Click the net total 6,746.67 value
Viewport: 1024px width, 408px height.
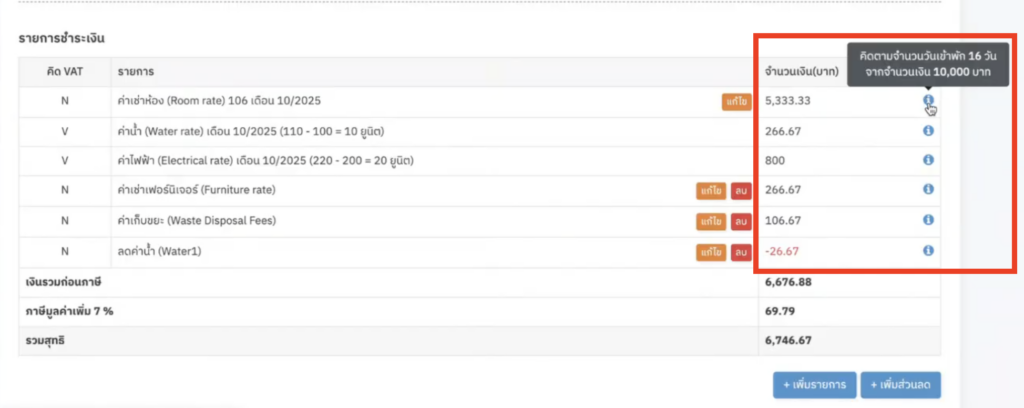coord(787,339)
